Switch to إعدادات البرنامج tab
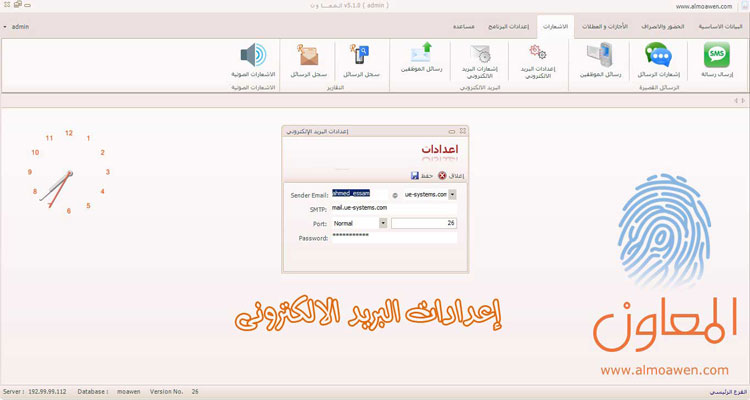The height and width of the screenshot is (400, 750). pos(508,26)
